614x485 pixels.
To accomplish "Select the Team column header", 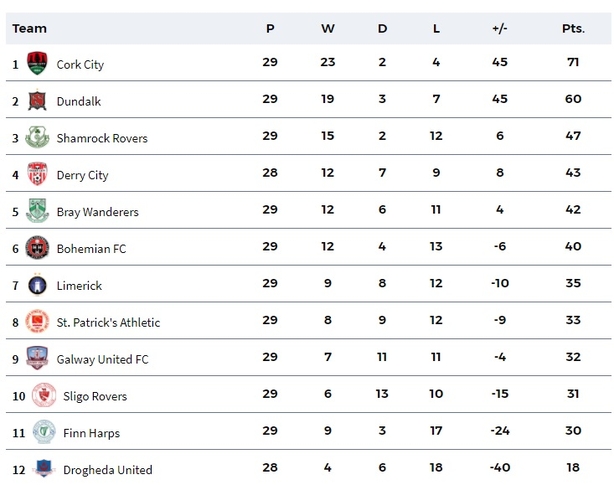I will [x=29, y=29].
